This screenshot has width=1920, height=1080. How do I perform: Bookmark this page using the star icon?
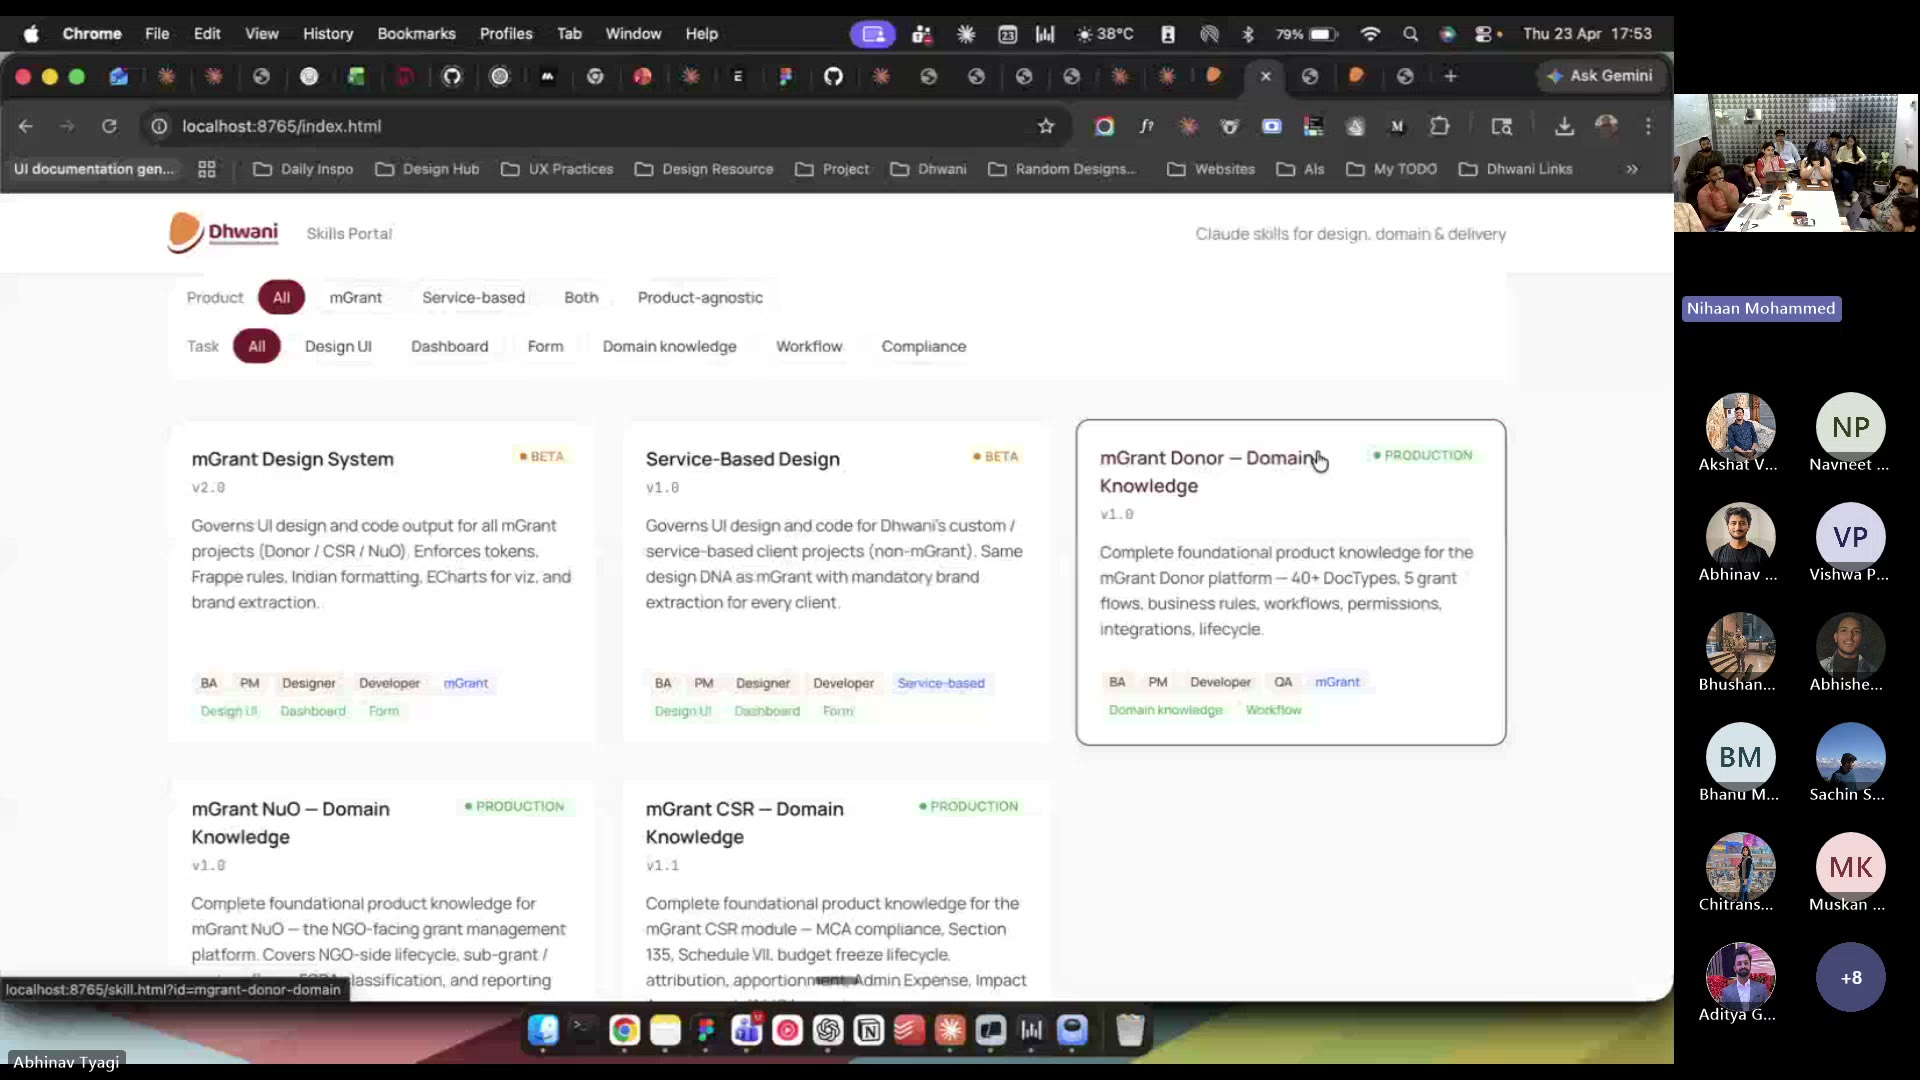click(x=1046, y=126)
